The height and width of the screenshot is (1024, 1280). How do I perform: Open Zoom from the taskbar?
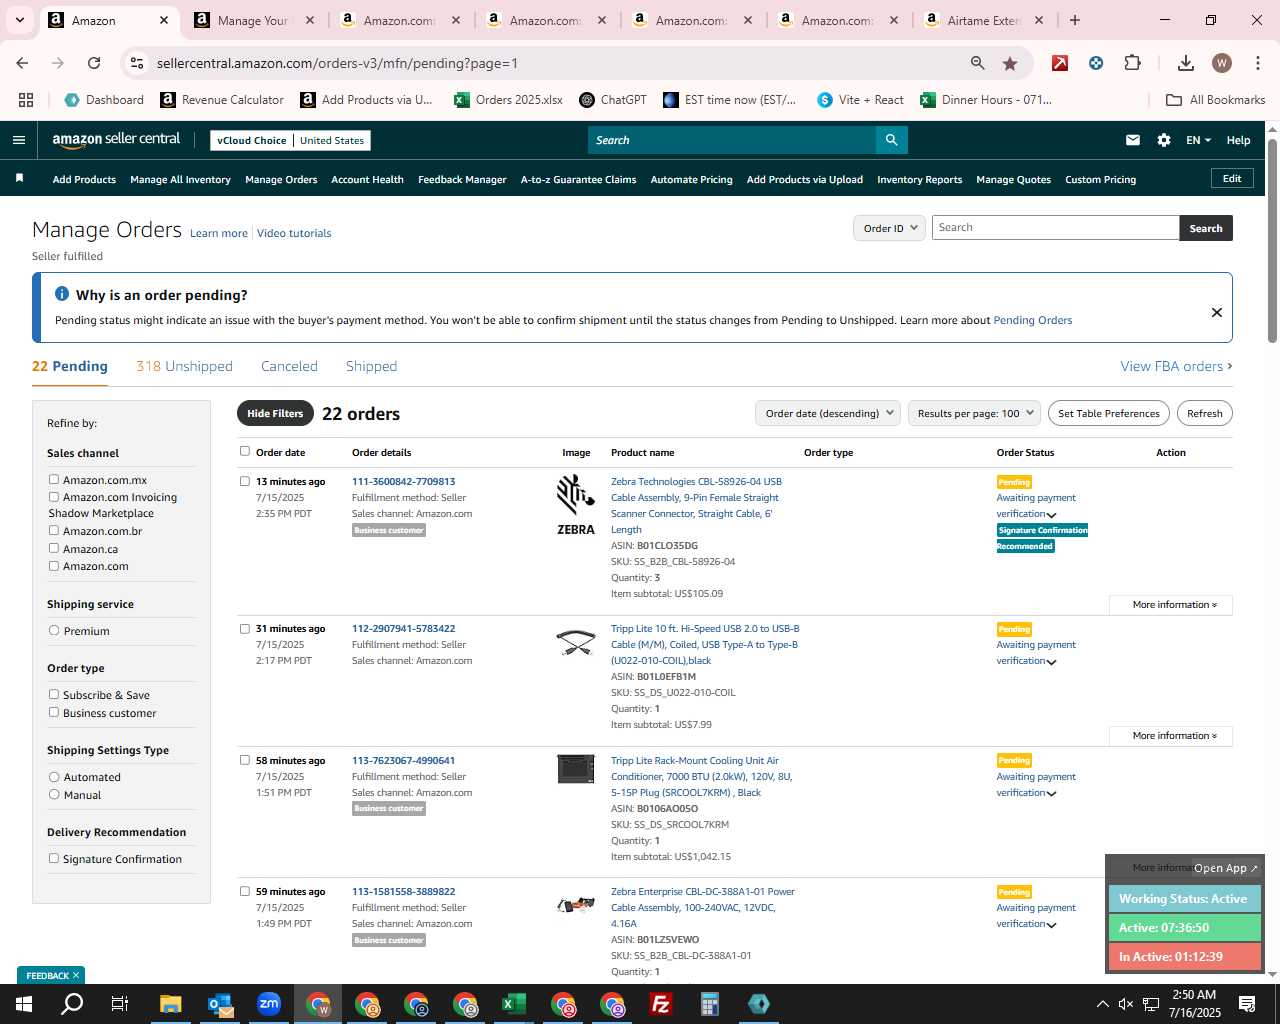[x=269, y=1004]
